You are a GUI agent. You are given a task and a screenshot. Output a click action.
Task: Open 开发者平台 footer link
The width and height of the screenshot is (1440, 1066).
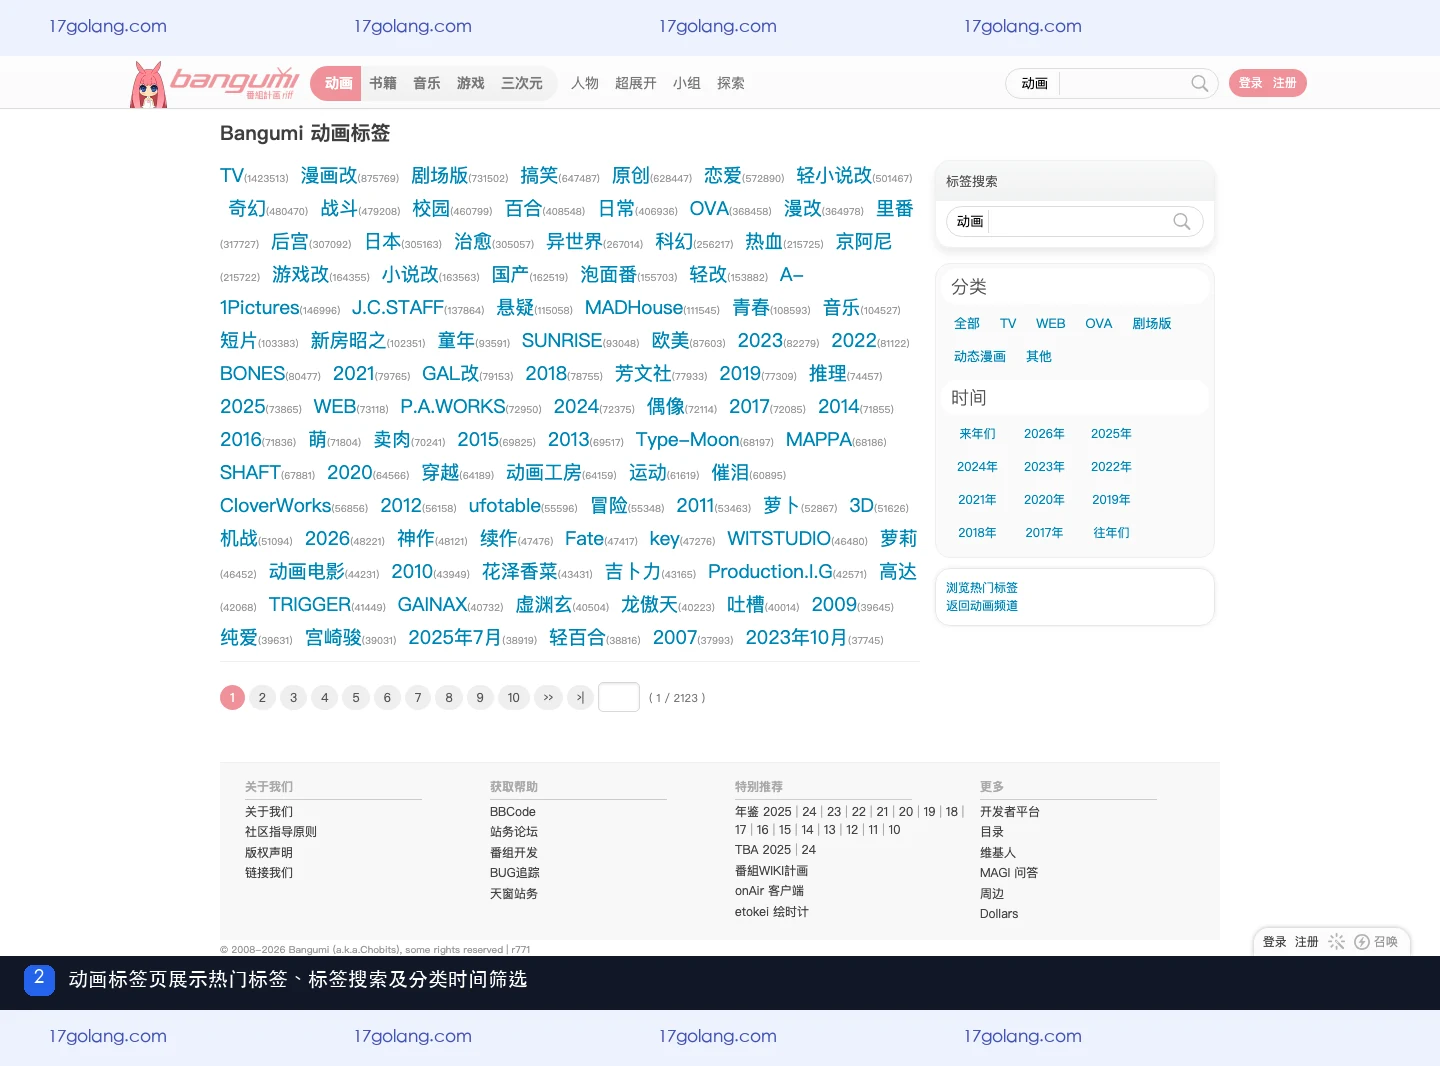point(1010,811)
